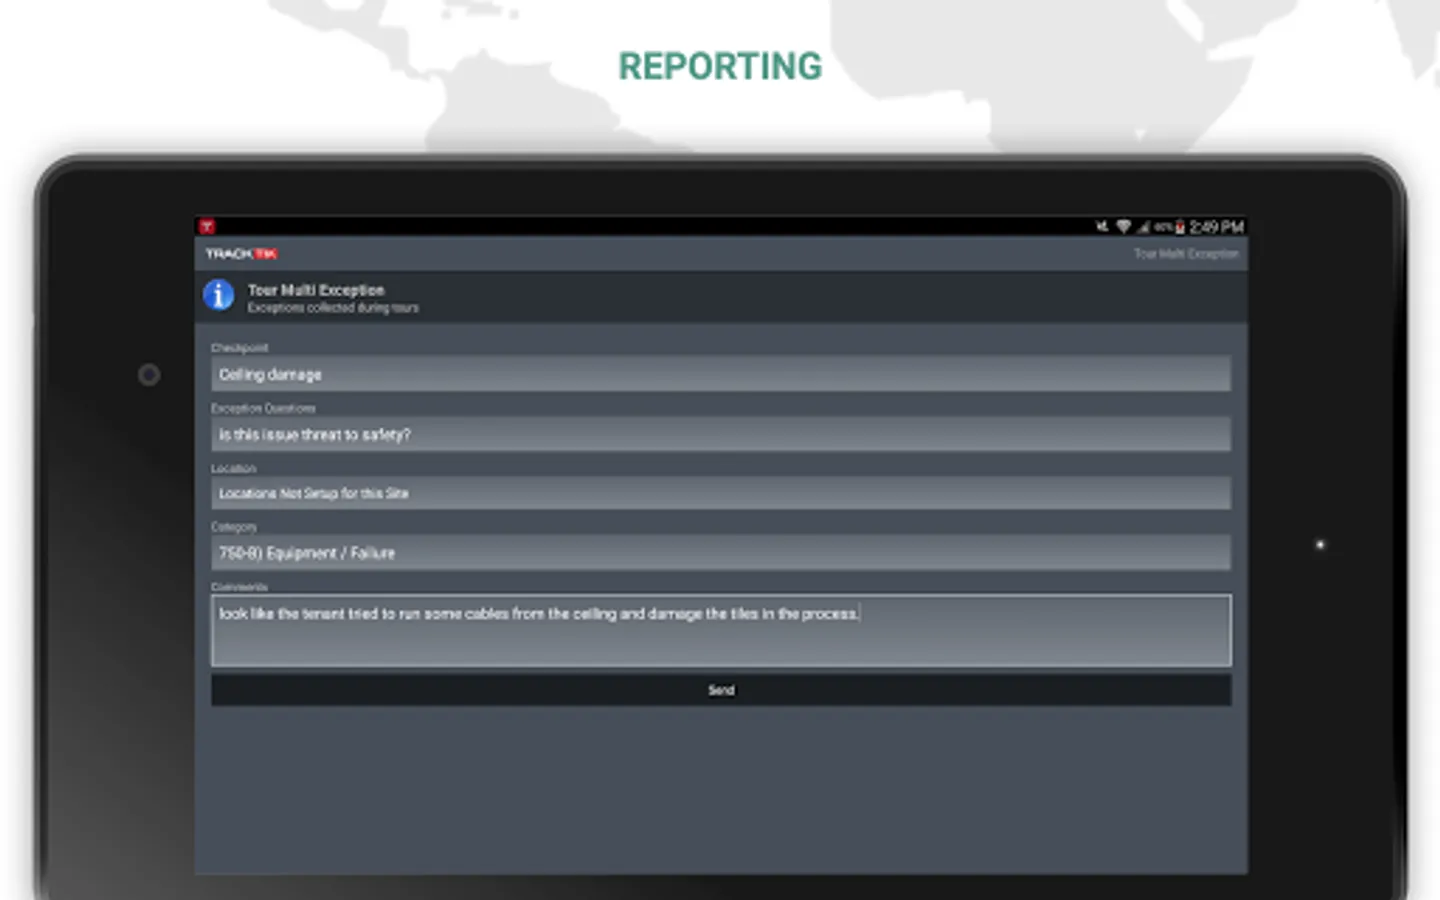Click the blue info icon beside Tour Multi Exception

(x=219, y=295)
